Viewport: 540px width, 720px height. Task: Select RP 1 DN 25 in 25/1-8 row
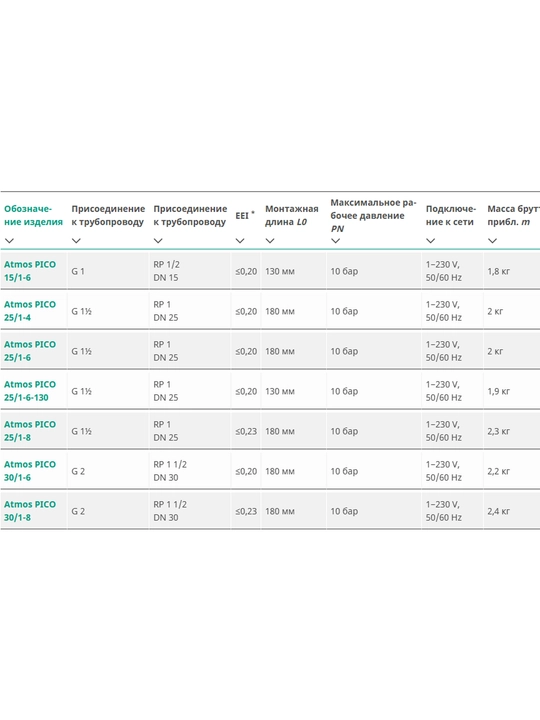(x=166, y=431)
